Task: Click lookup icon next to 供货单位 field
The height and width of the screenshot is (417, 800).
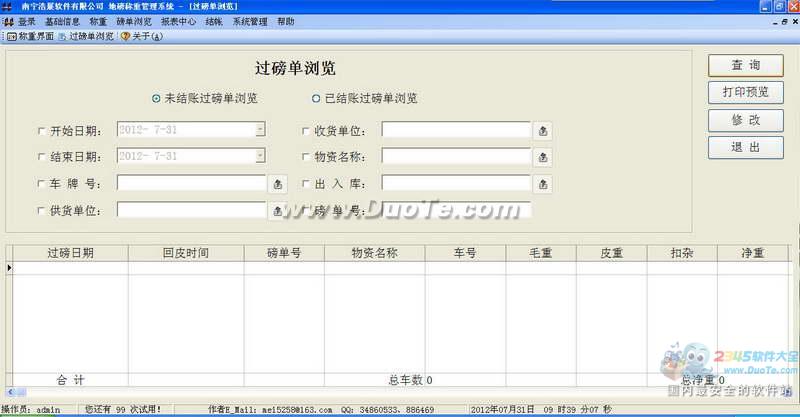Action: pos(278,211)
